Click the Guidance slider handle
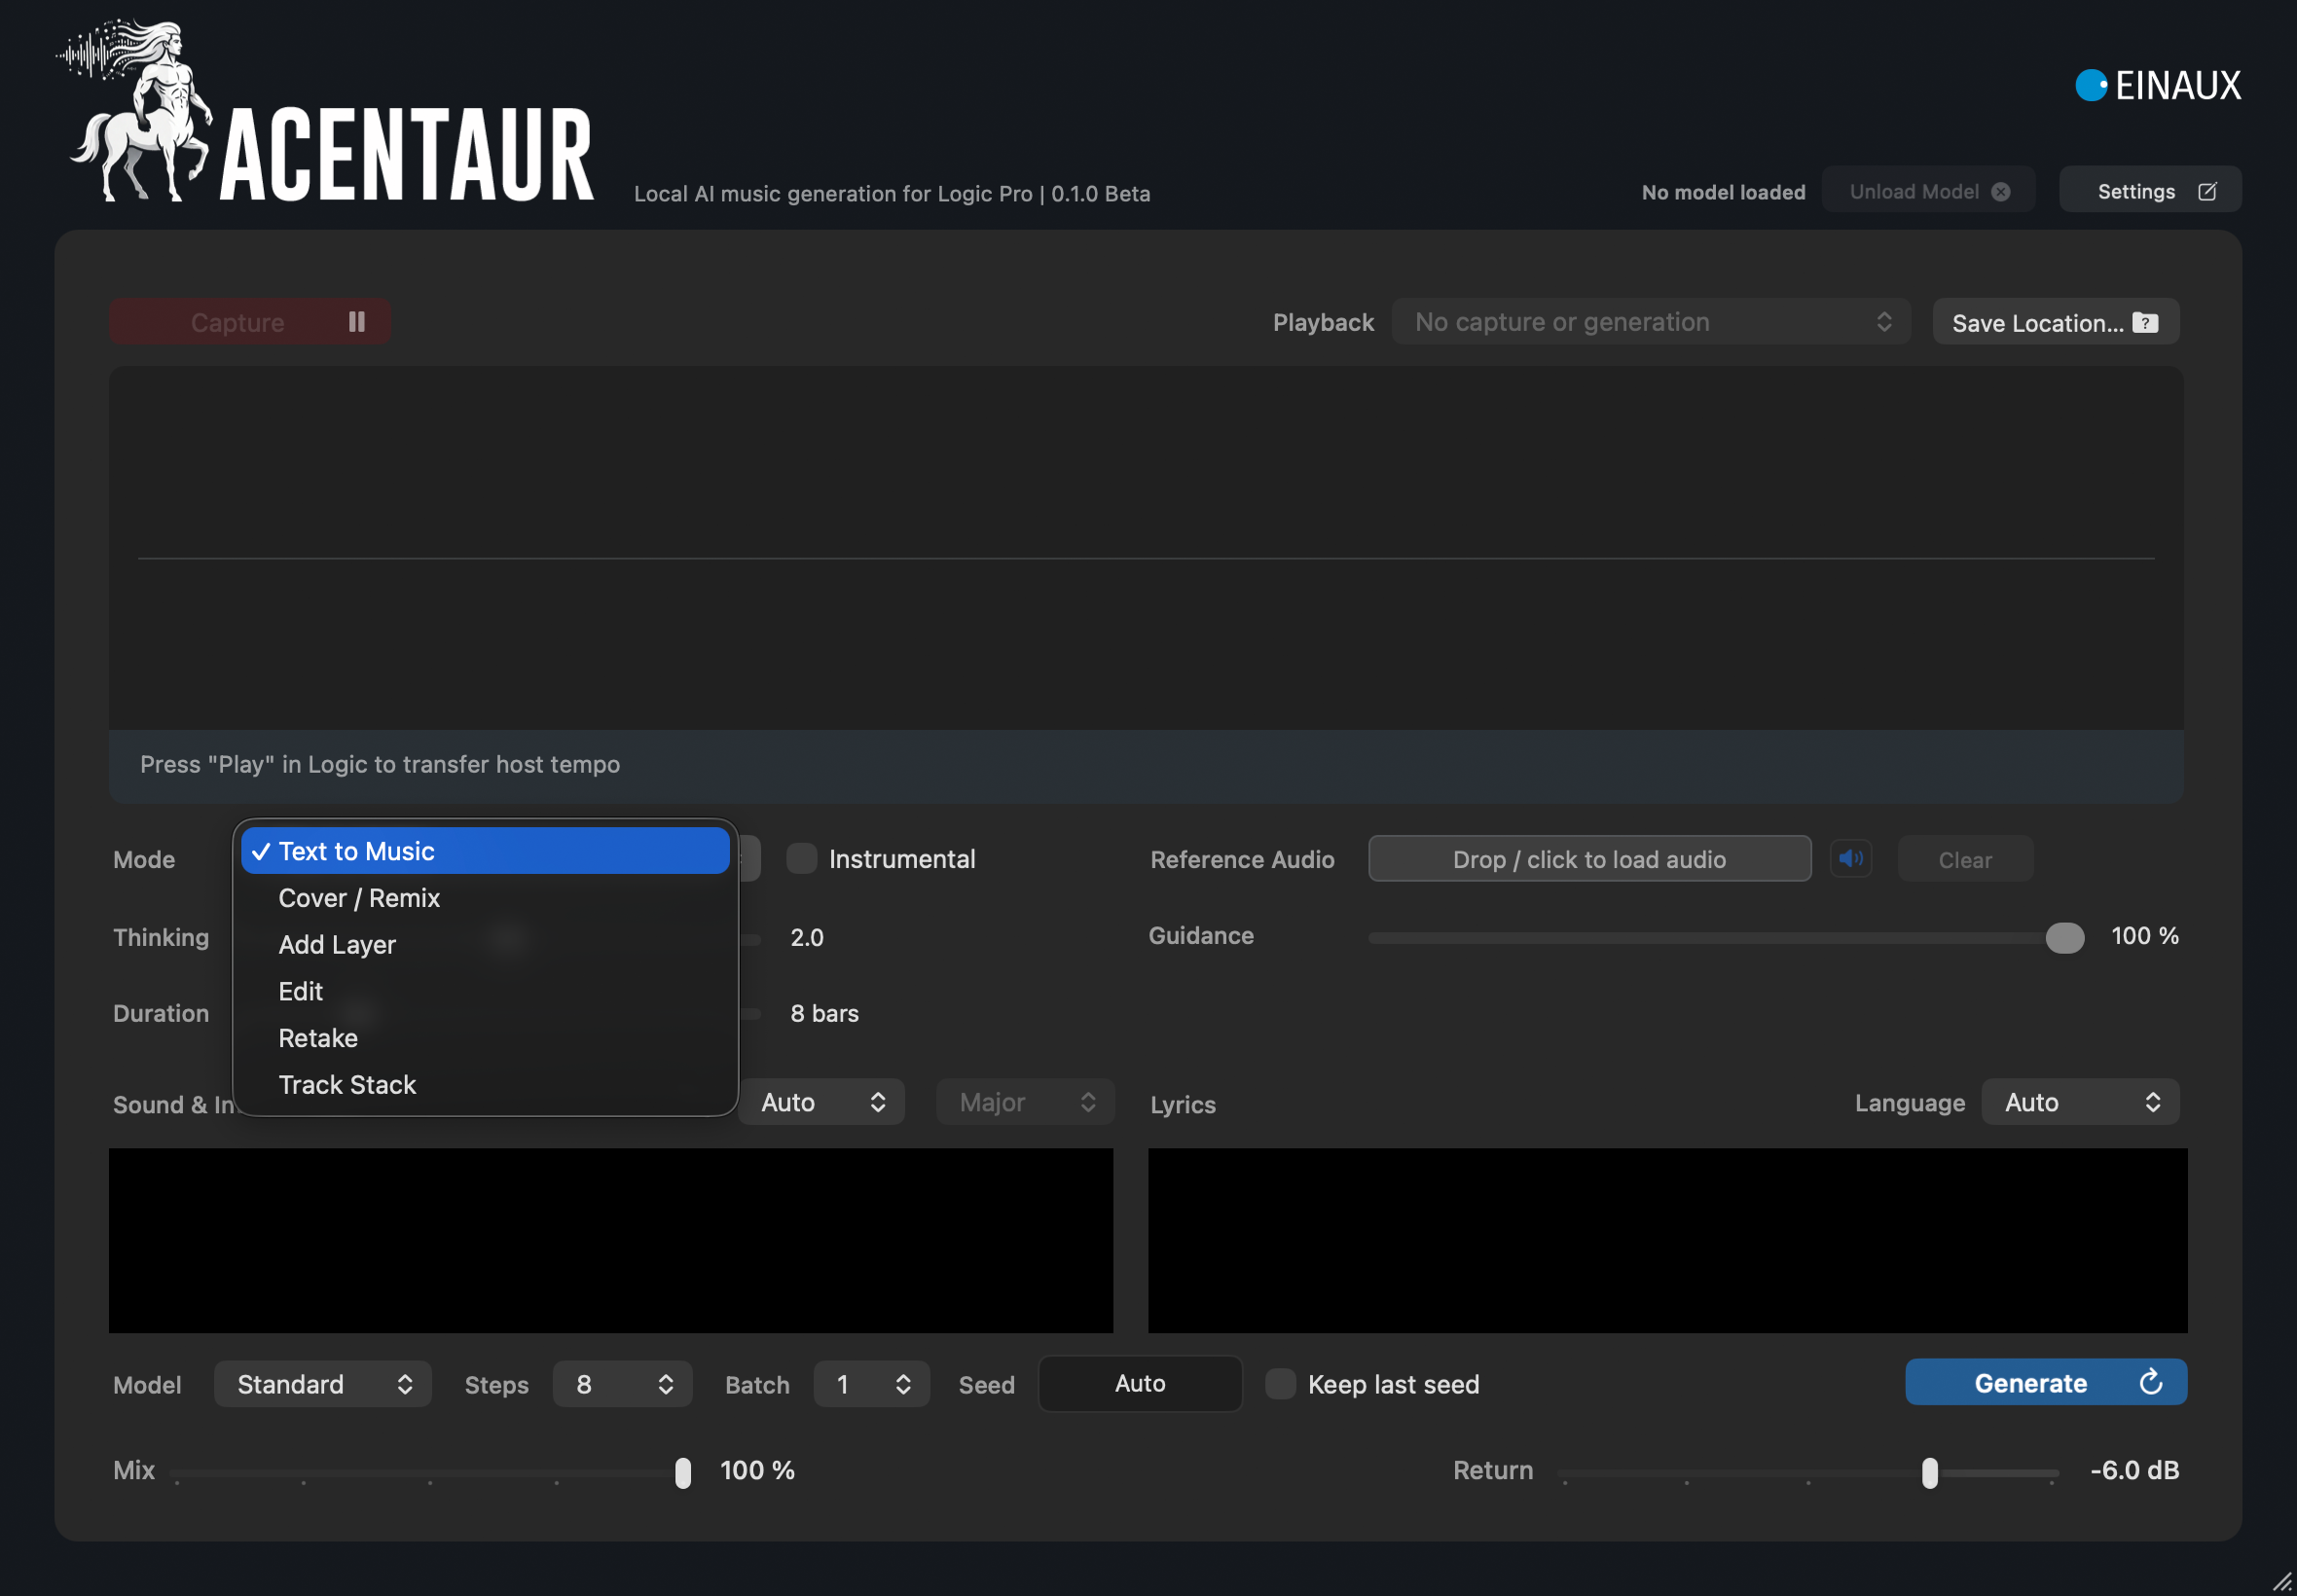This screenshot has height=1596, width=2297. (x=2064, y=937)
